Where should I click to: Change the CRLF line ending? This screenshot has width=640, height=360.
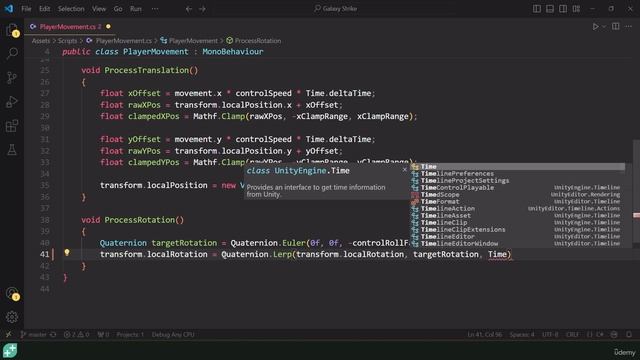click(x=572, y=334)
